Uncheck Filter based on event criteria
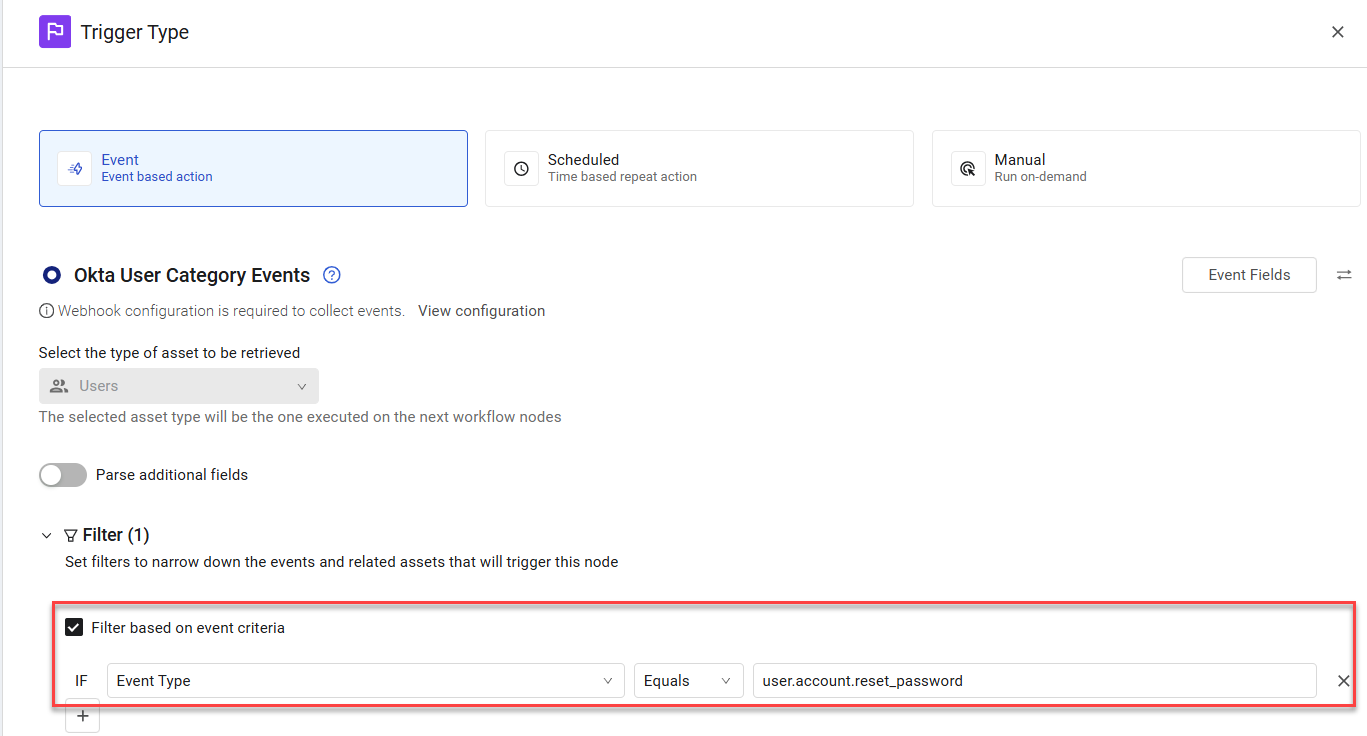Screen dimensions: 1367x736 pyautogui.click(x=74, y=628)
